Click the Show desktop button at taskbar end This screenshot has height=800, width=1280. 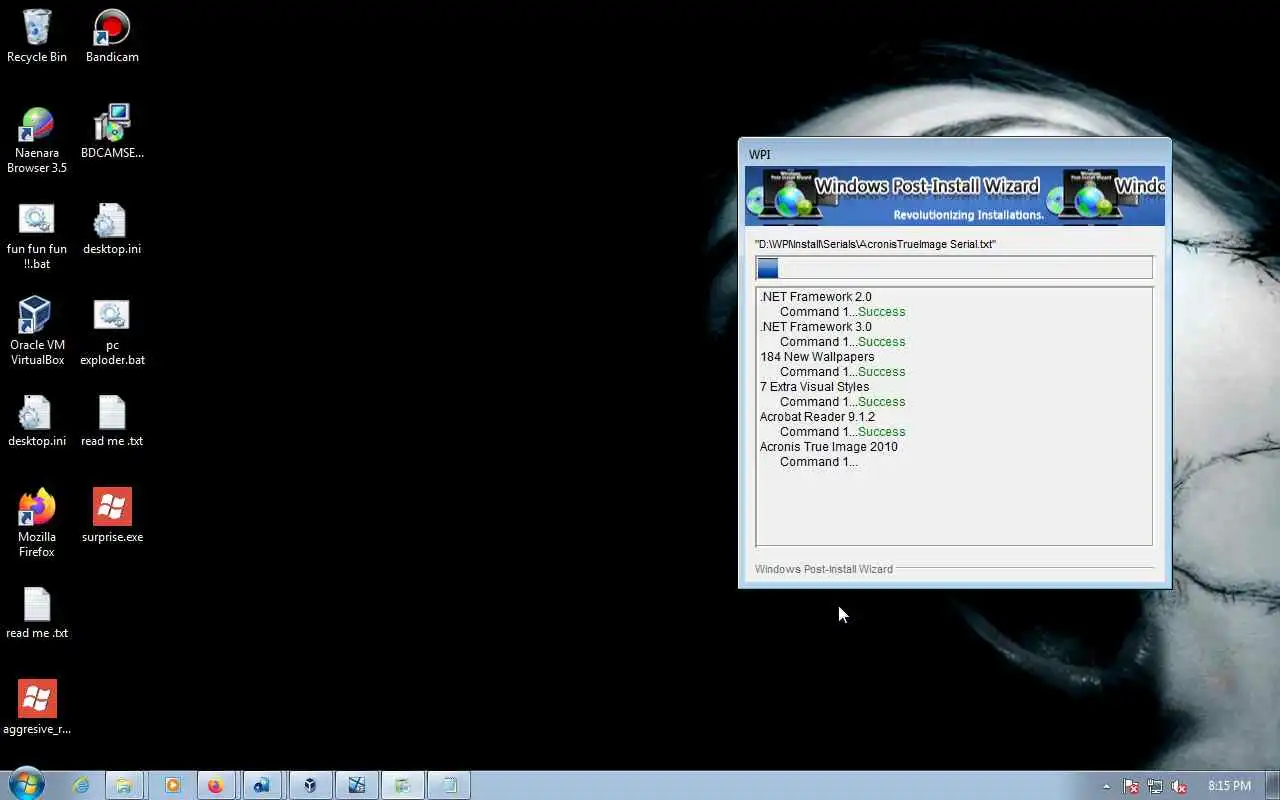1272,786
